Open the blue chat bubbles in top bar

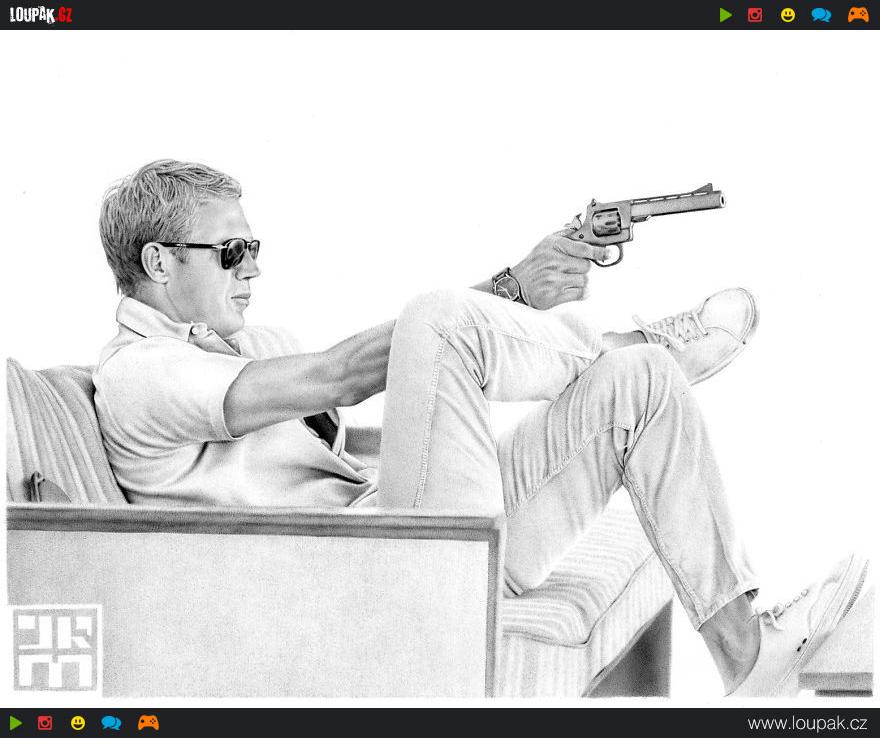pos(821,15)
